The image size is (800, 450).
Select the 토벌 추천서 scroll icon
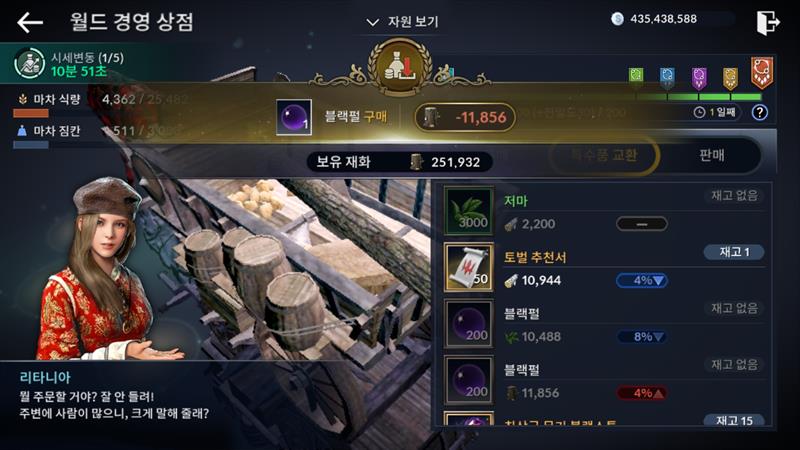point(468,267)
